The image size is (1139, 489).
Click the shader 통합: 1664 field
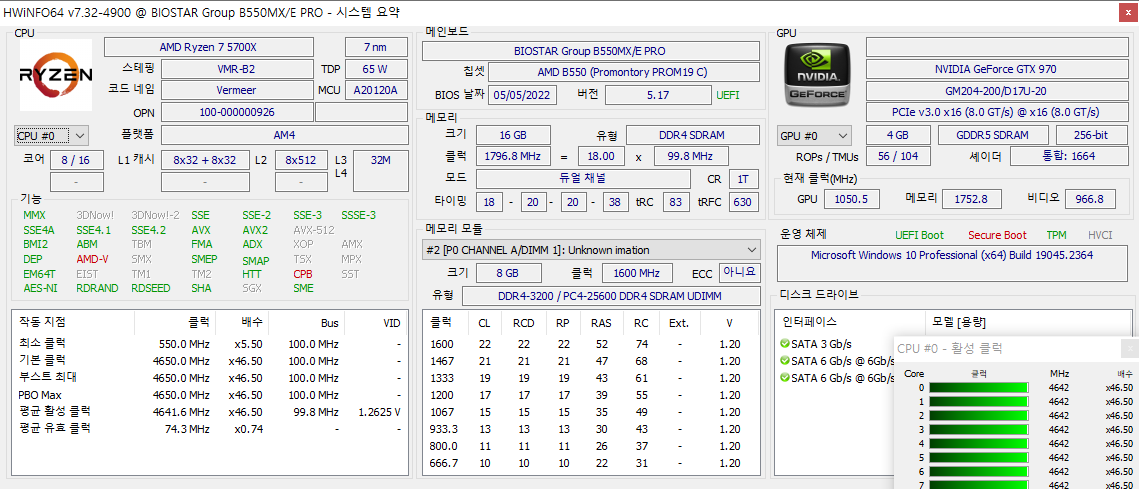(1067, 156)
